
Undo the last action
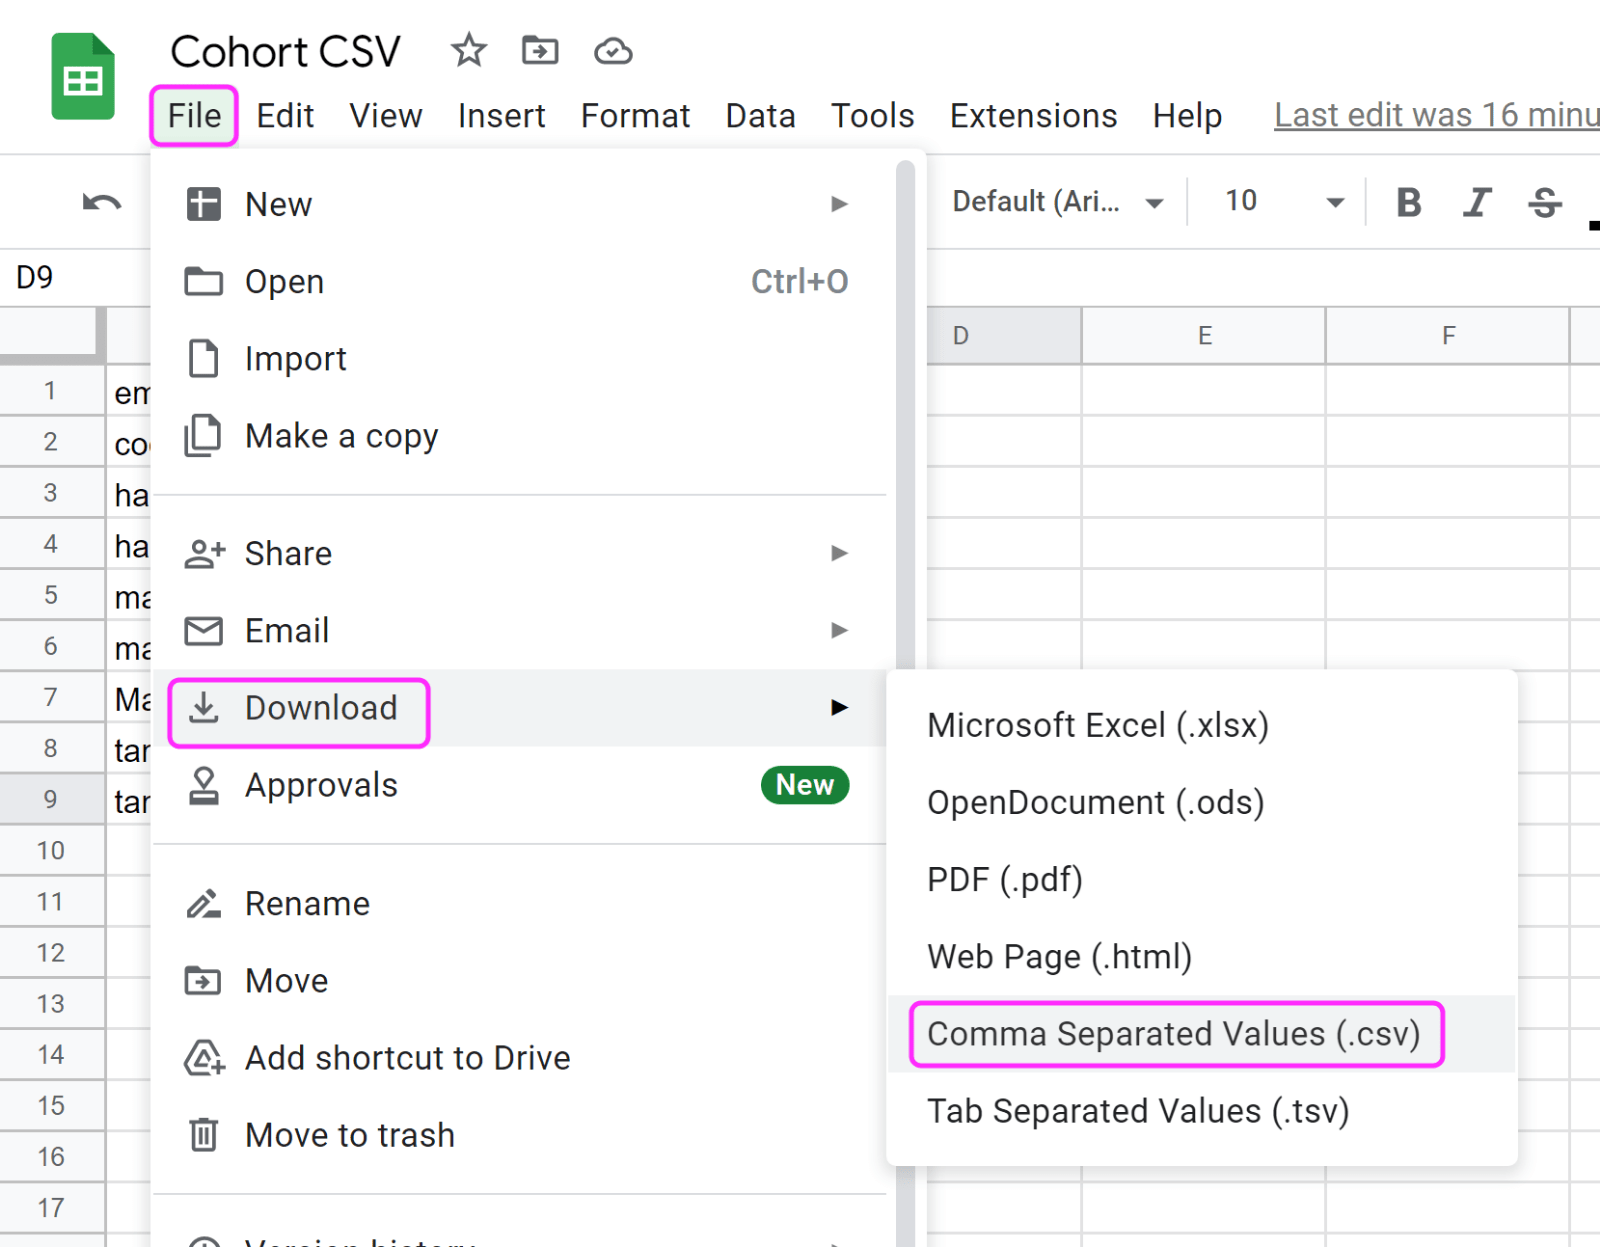pos(99,201)
